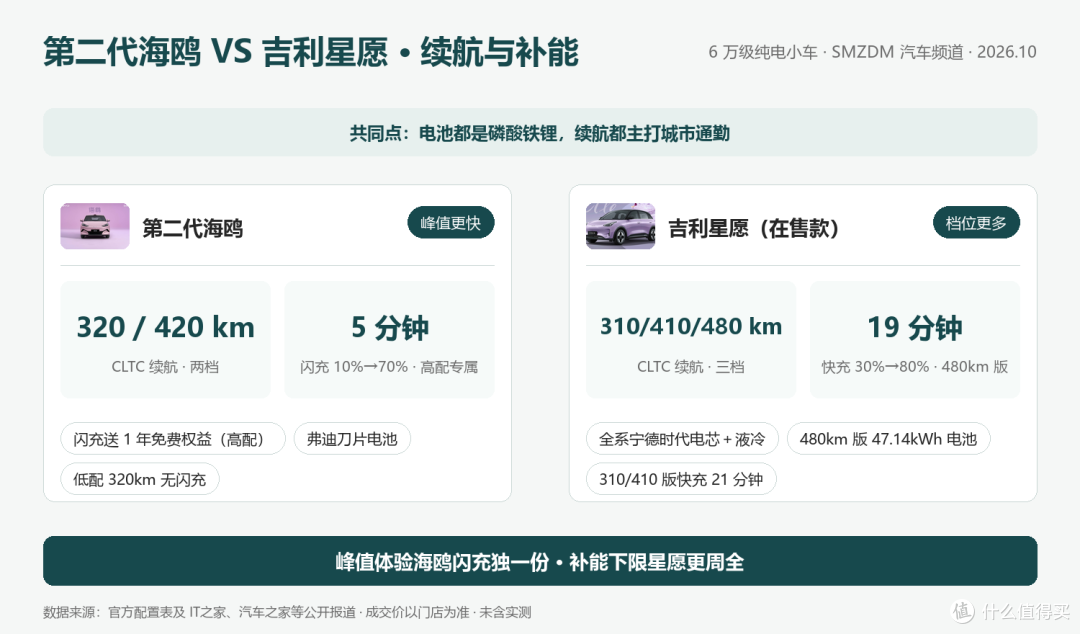Image resolution: width=1080 pixels, height=634 pixels.
Task: Click the 低配 320km 无闪充 tag
Action: coord(140,479)
